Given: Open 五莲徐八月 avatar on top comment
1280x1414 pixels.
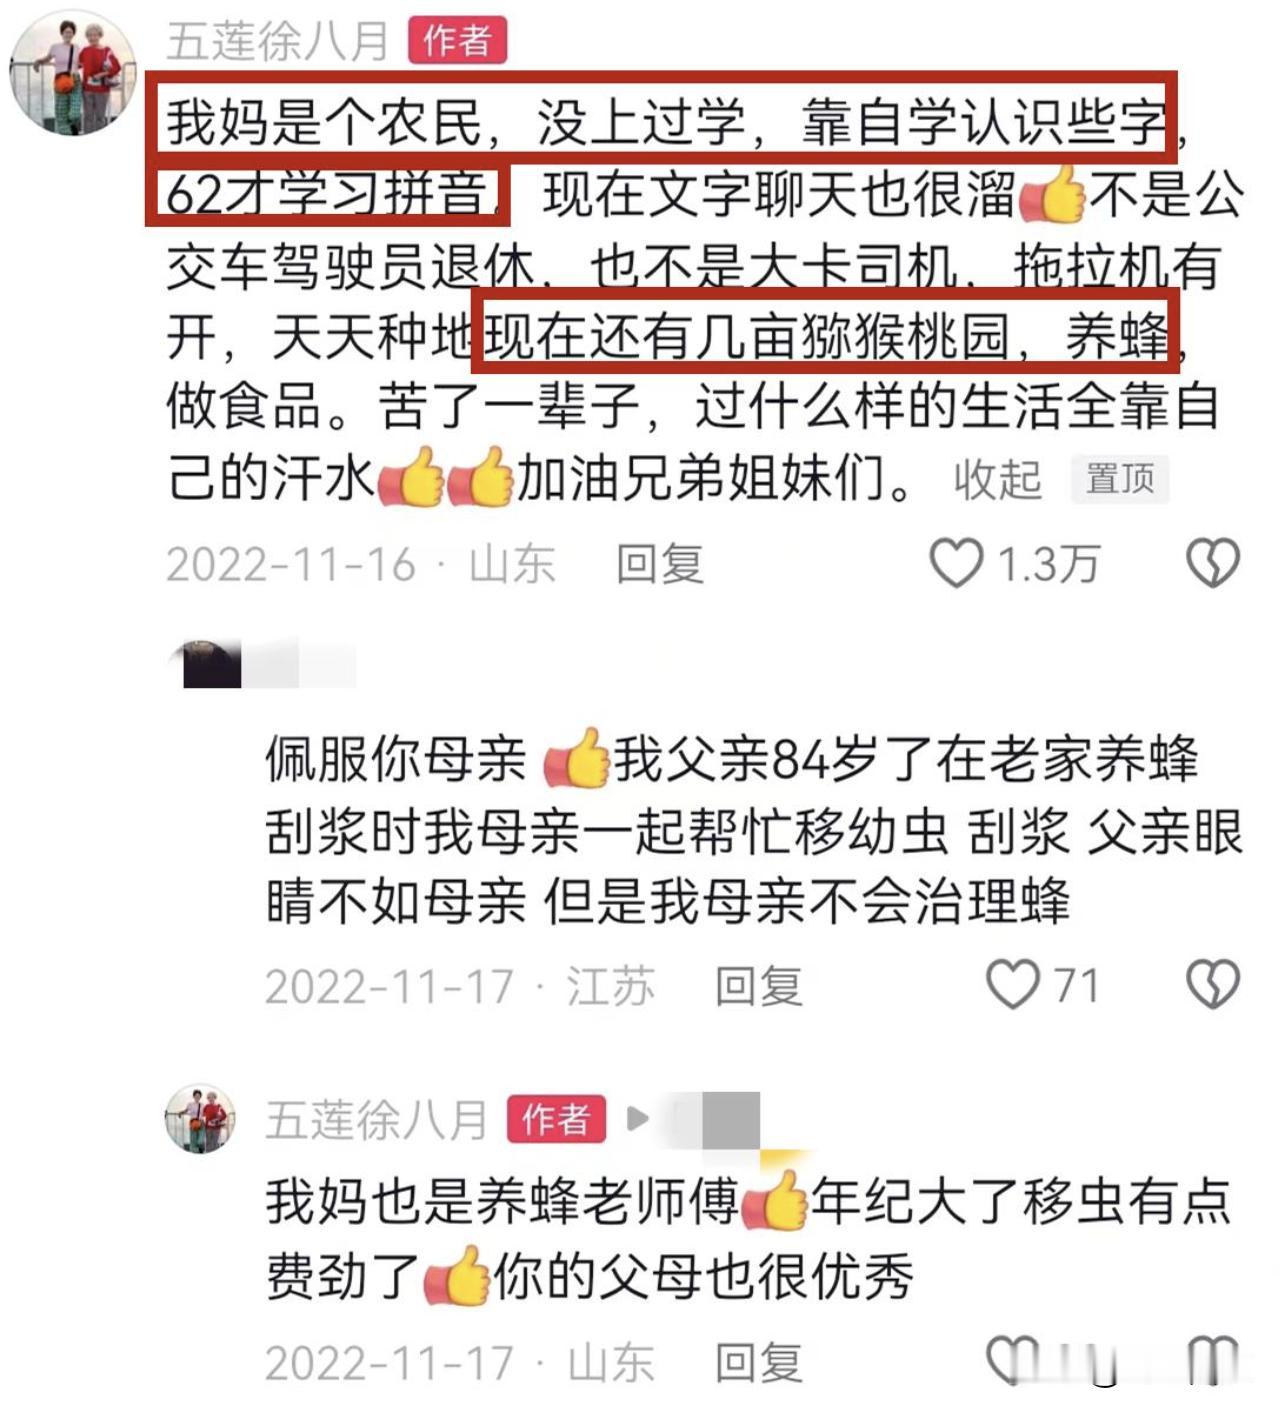Looking at the screenshot, I should tap(72, 72).
